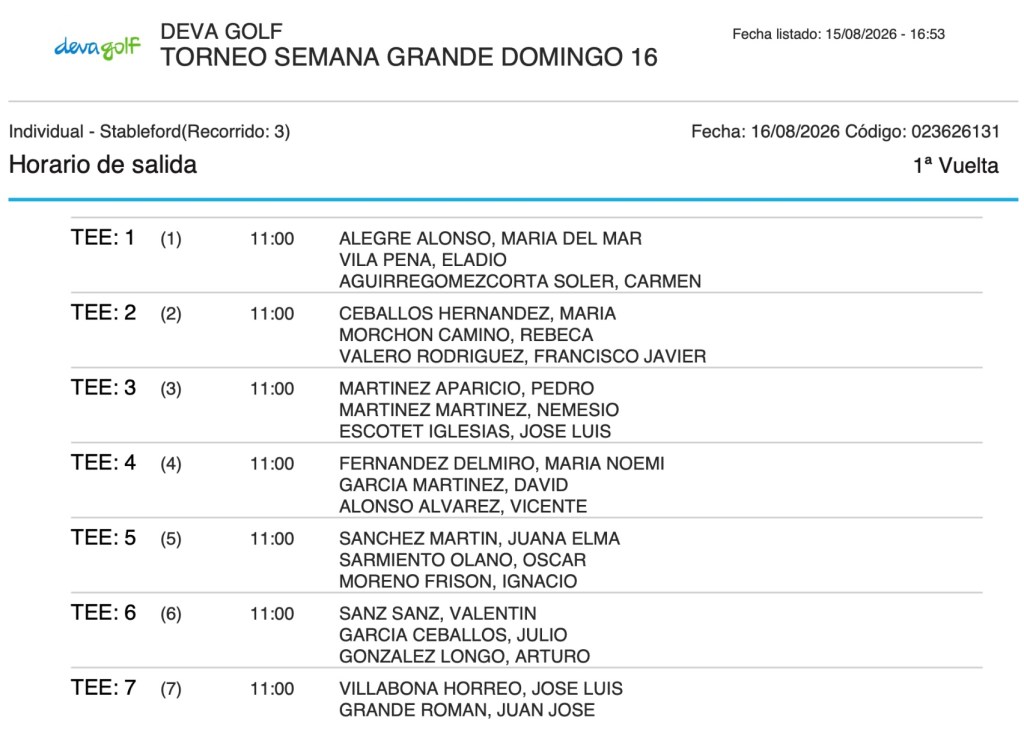Select the group number (5) label
The width and height of the screenshot is (1024, 753).
point(171,539)
